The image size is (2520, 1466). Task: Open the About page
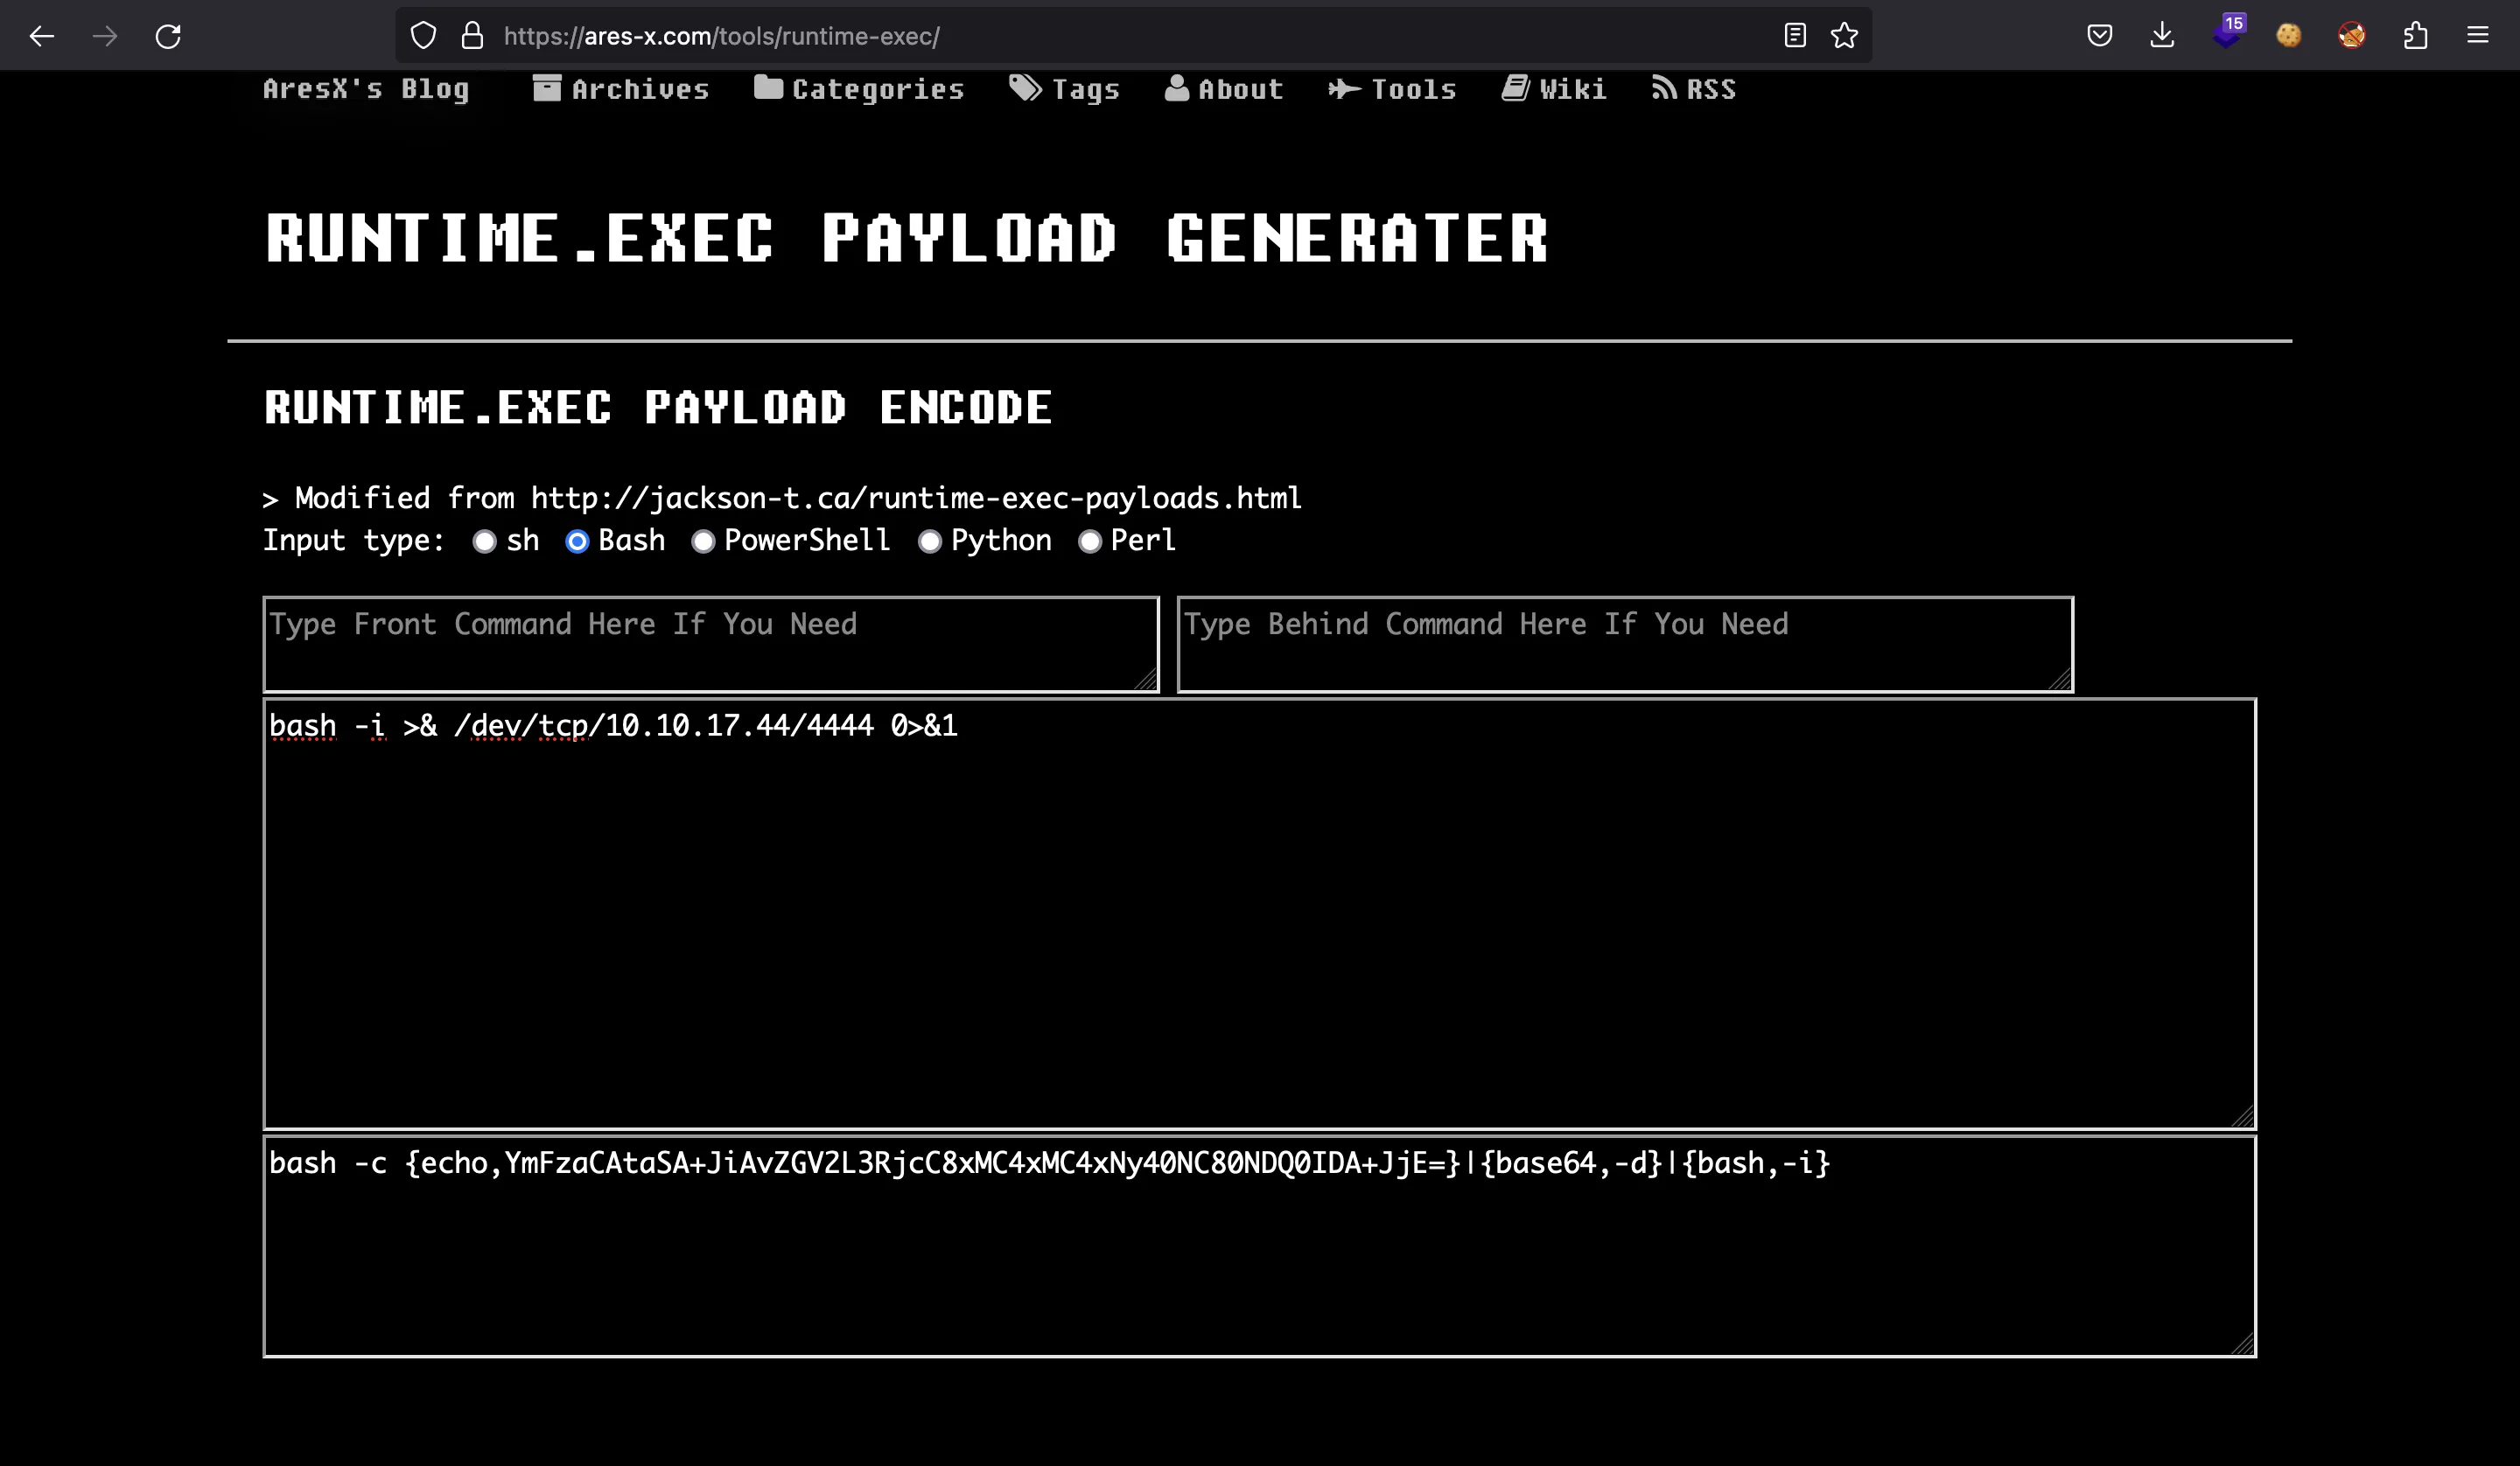(1224, 89)
